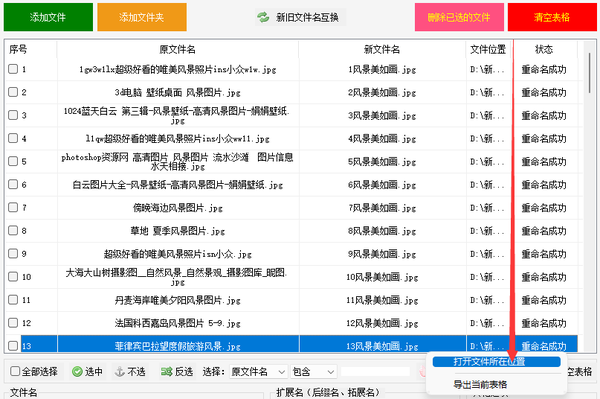
Task: Click the 原文件名 column header
Action: click(178, 49)
